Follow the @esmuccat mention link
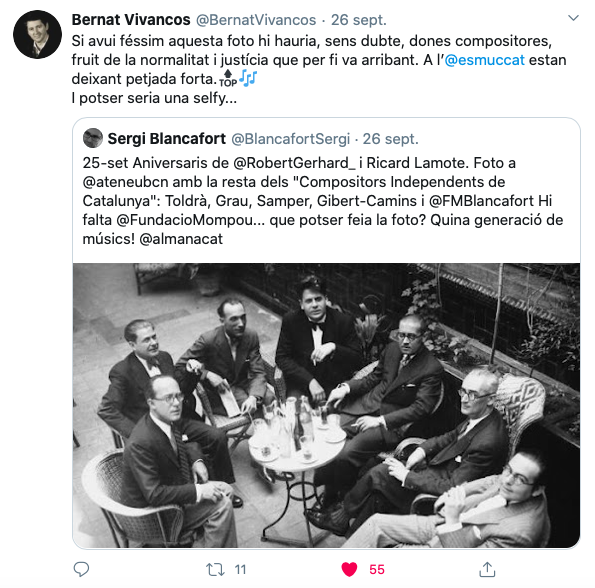Screen dimensions: 595x588 point(485,60)
